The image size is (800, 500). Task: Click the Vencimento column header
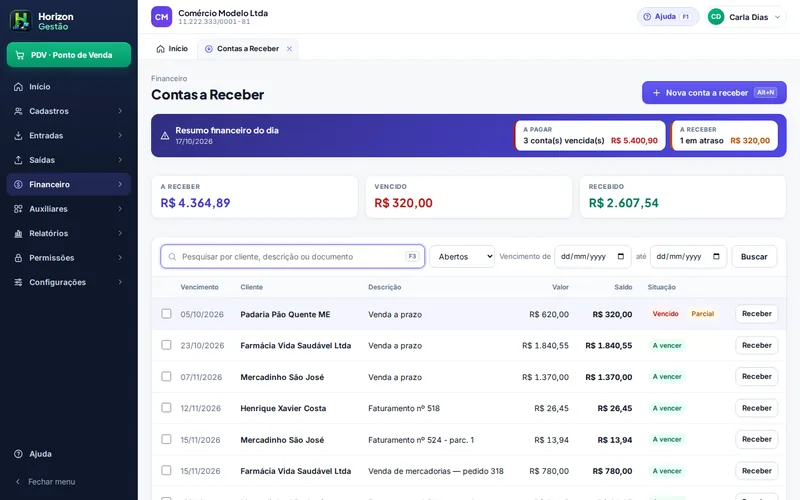(x=199, y=287)
